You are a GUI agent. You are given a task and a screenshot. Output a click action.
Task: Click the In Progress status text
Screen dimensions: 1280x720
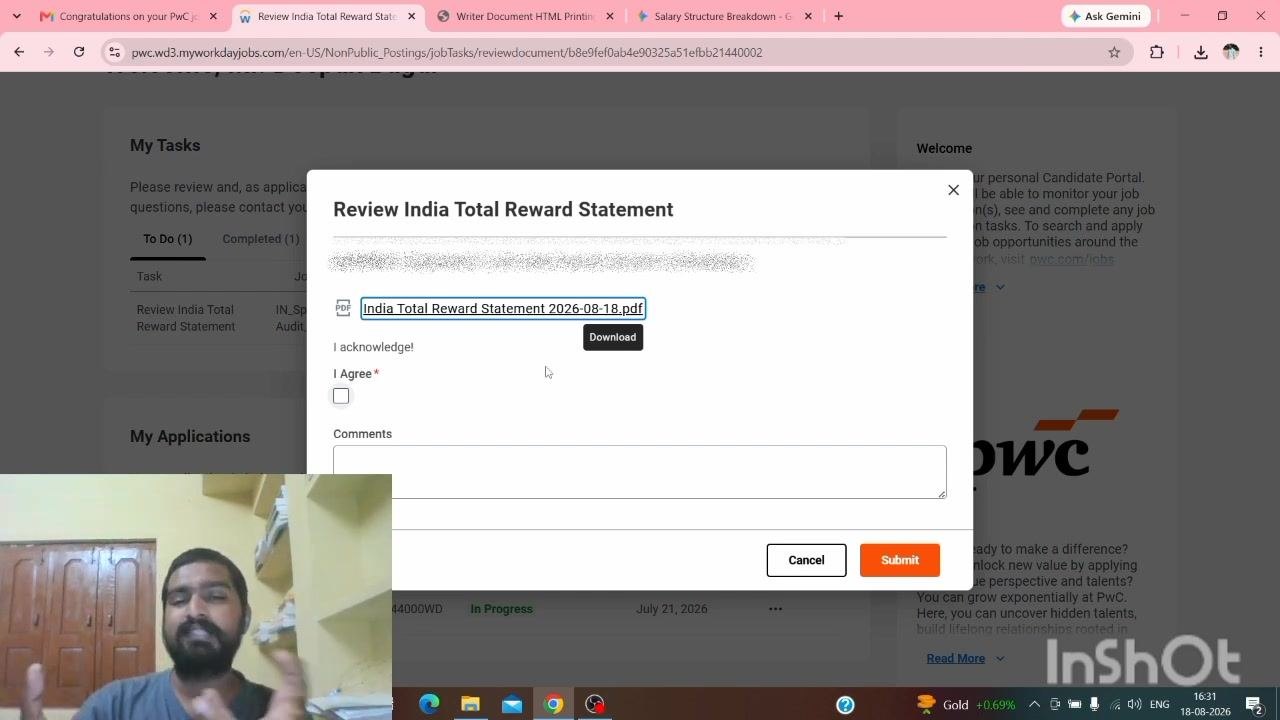[x=501, y=608]
